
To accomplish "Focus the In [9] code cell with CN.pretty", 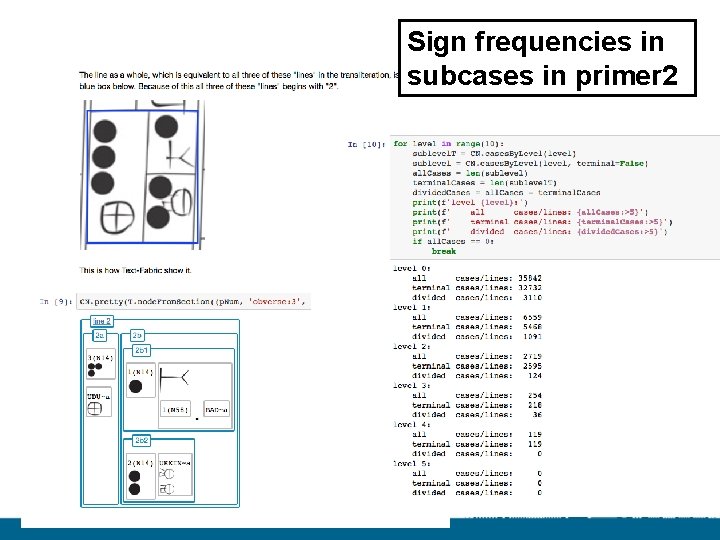I will pos(193,302).
